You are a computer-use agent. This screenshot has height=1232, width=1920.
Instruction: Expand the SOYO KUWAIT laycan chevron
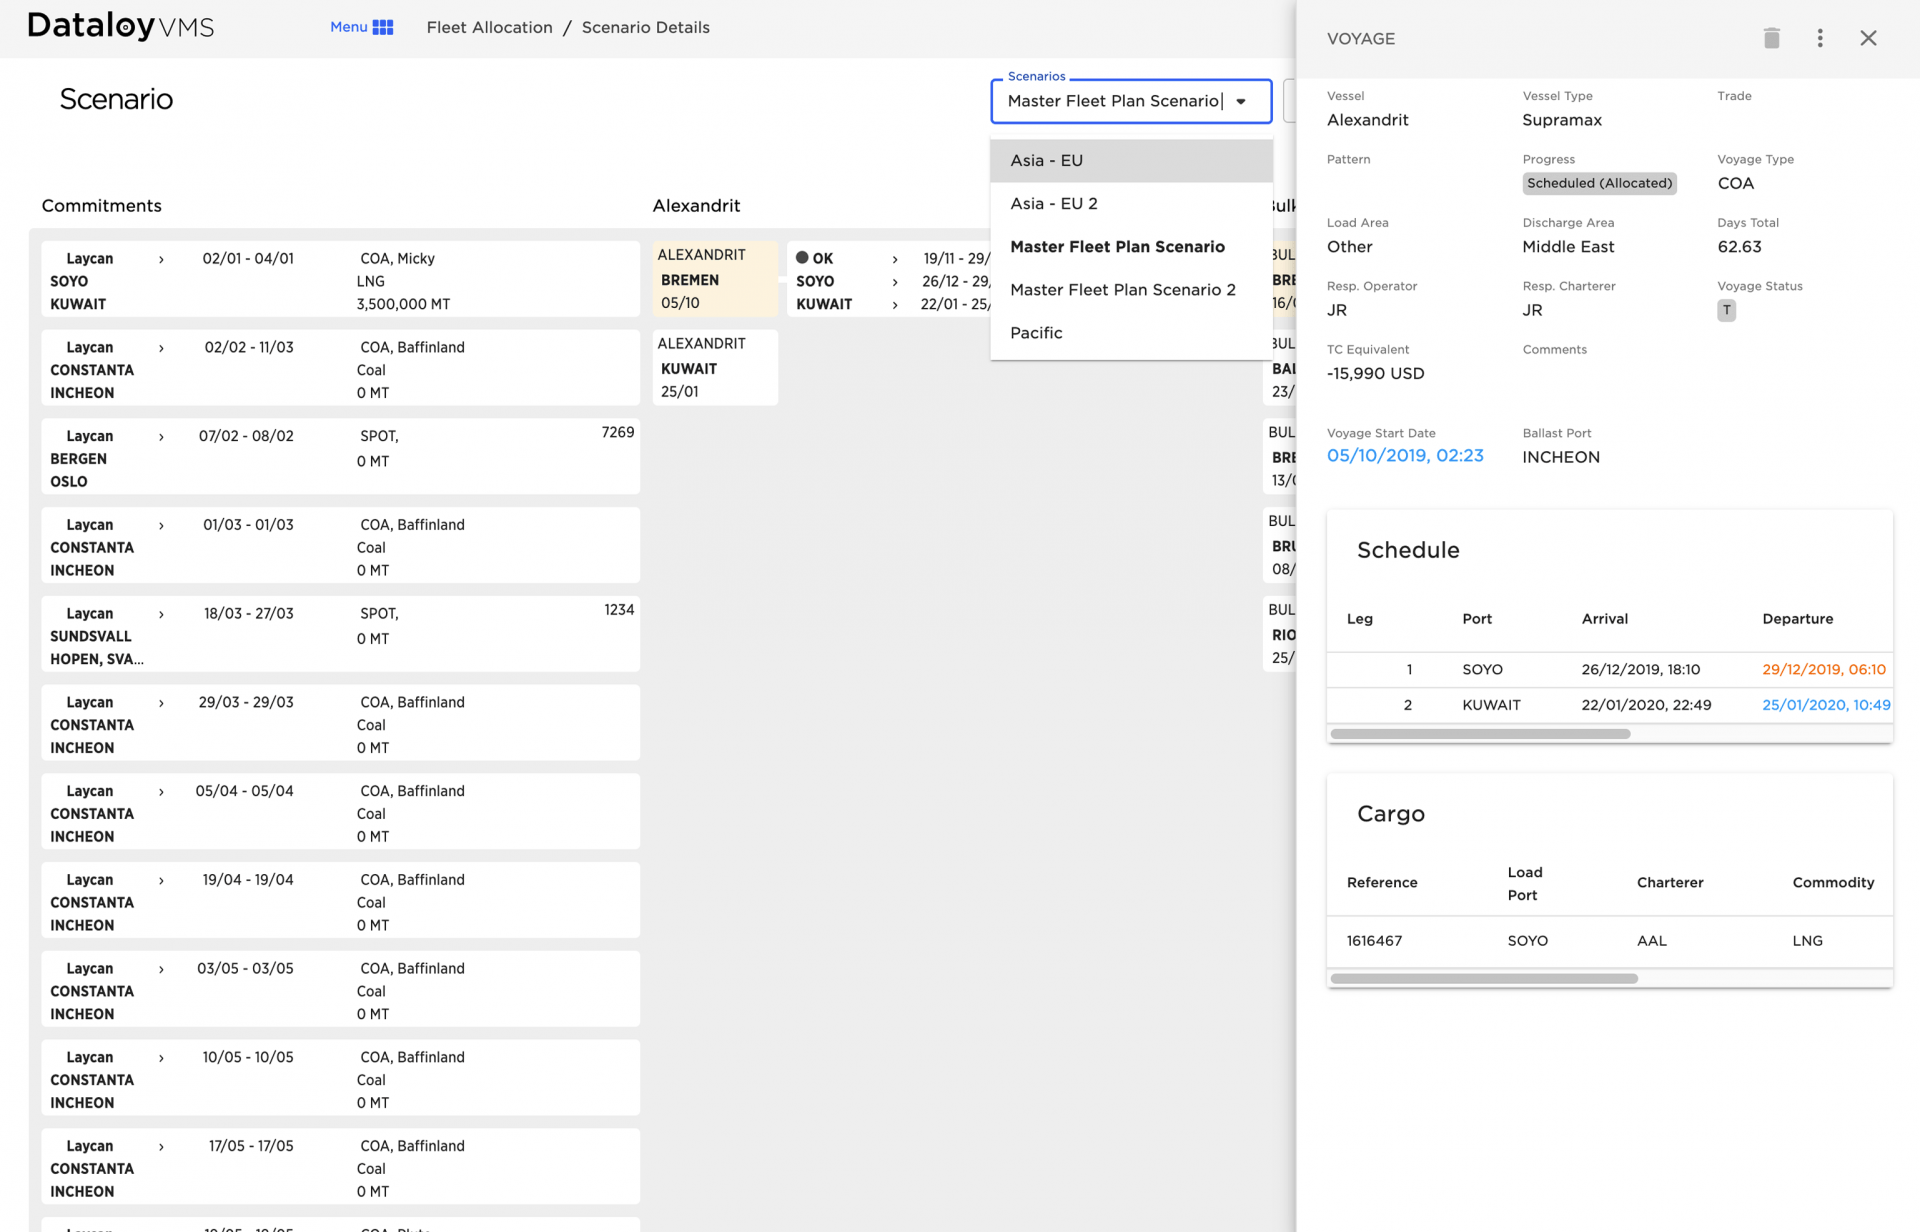pos(161,259)
